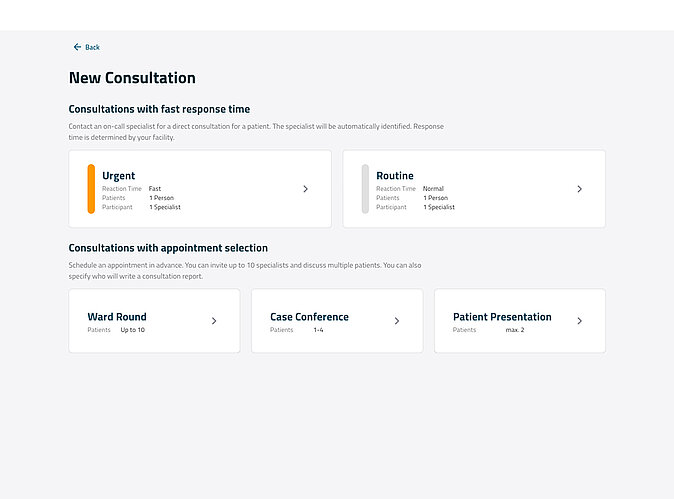Click the 'Fast' reaction time value

tap(155, 189)
